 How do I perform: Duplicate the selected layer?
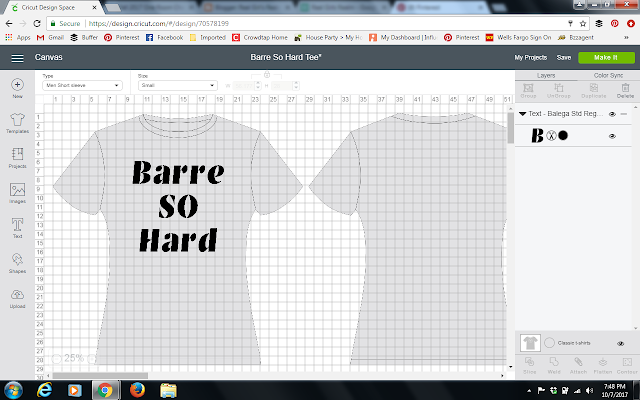[x=593, y=91]
